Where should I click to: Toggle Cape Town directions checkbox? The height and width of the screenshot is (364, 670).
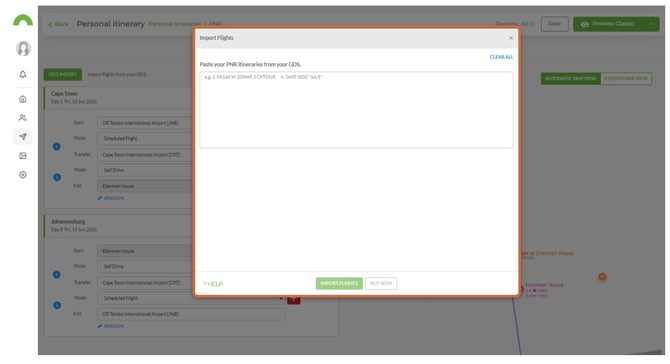pos(111,198)
